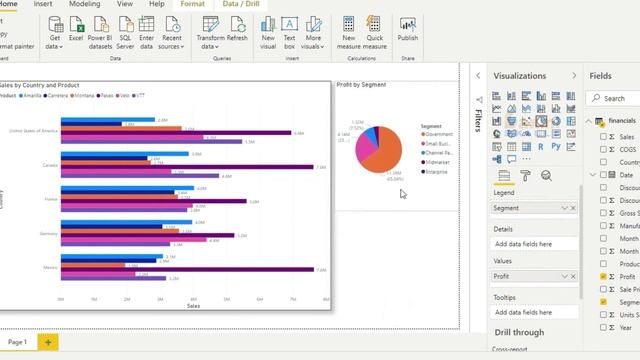Select the Page 1 tab
Viewport: 640px width, 360px height.
click(x=18, y=342)
